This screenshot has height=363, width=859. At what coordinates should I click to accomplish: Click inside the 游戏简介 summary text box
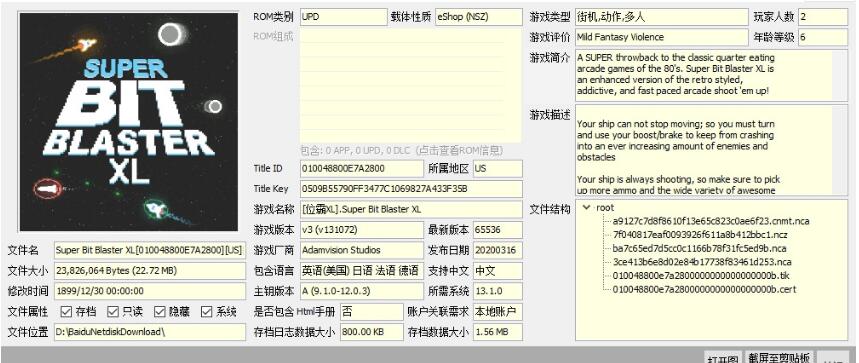tap(711, 75)
